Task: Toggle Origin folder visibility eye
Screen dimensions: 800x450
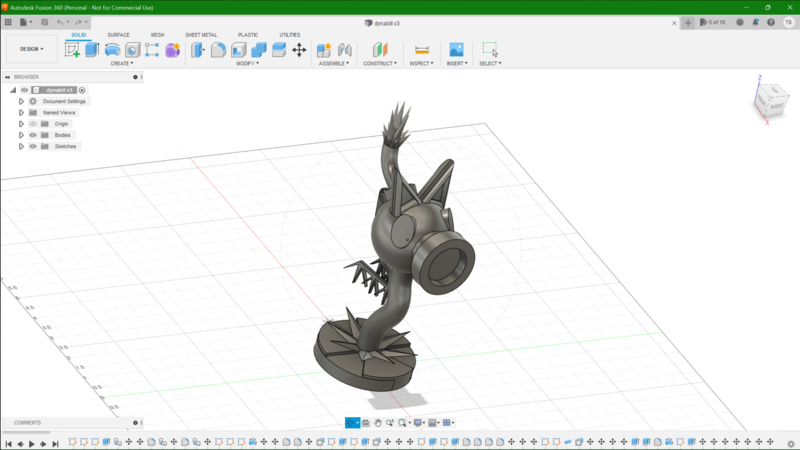Action: pos(33,124)
